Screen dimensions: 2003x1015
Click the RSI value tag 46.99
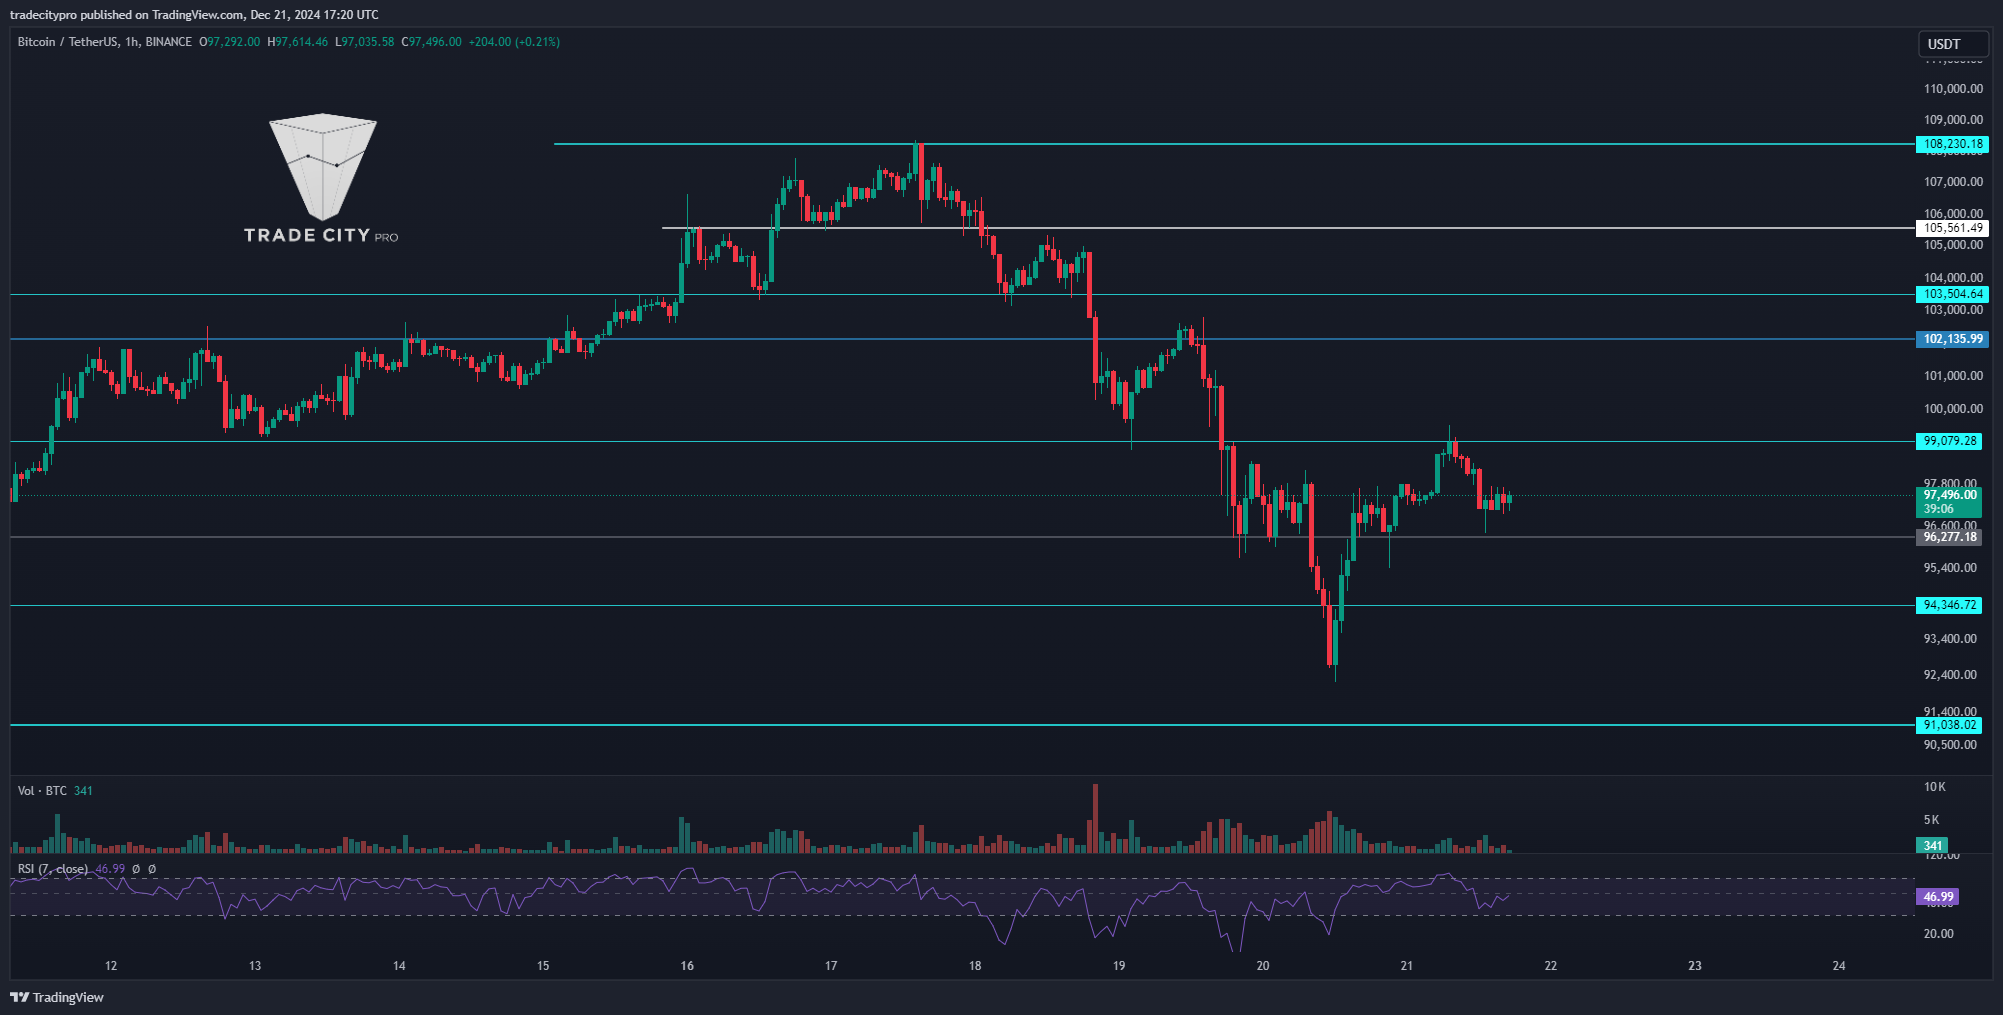[x=1937, y=897]
